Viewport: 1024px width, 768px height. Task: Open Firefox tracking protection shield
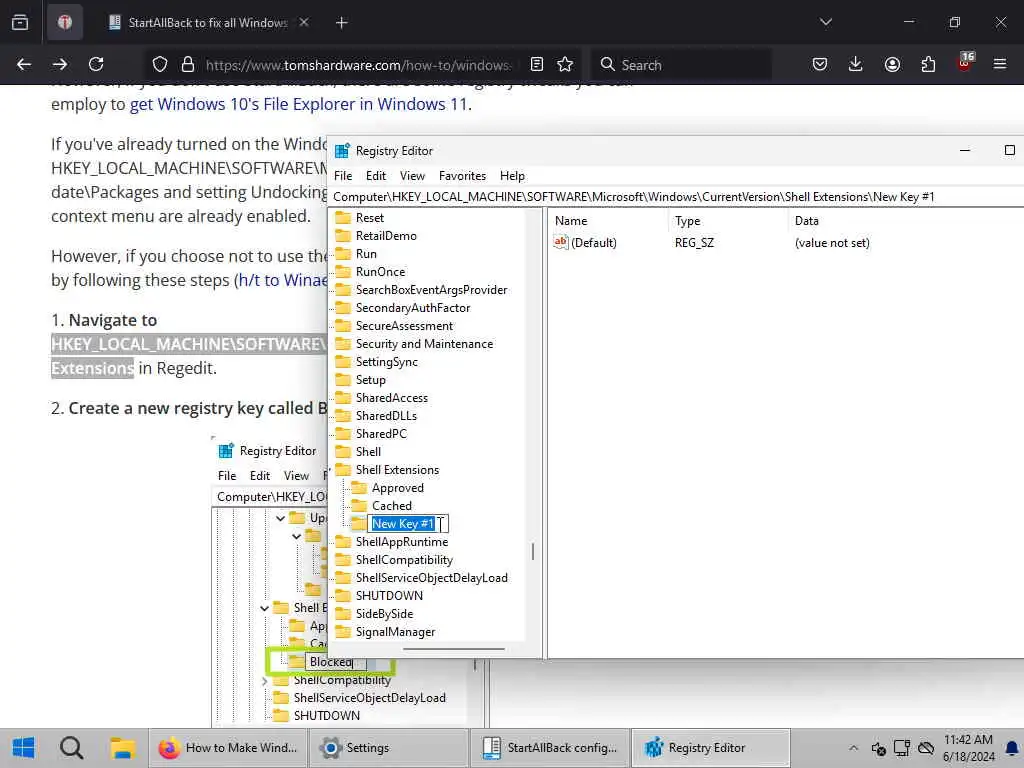tap(160, 64)
